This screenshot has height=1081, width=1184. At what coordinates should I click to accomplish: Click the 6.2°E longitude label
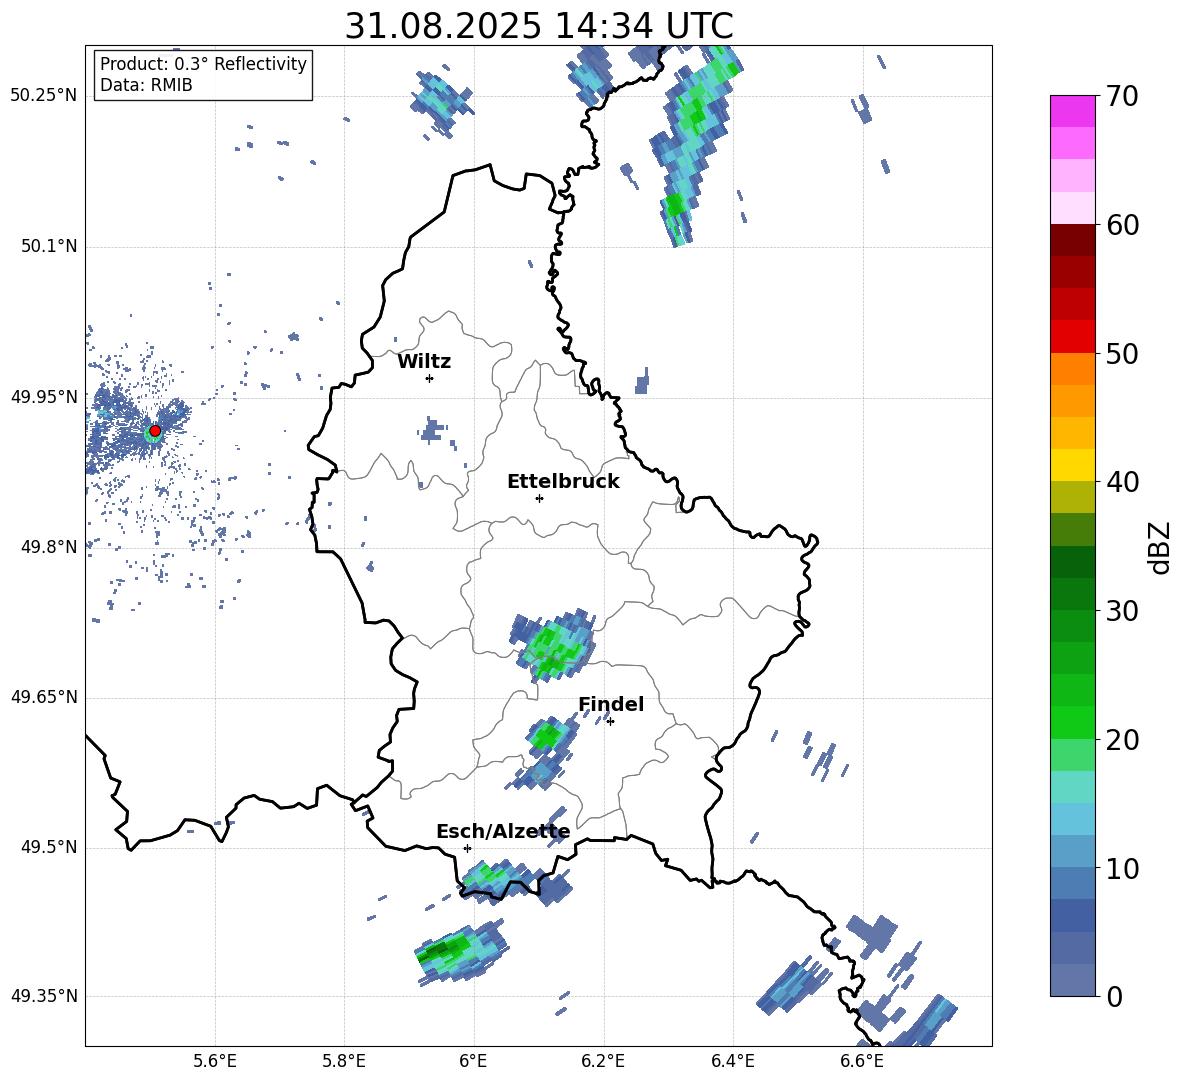pyautogui.click(x=603, y=1061)
